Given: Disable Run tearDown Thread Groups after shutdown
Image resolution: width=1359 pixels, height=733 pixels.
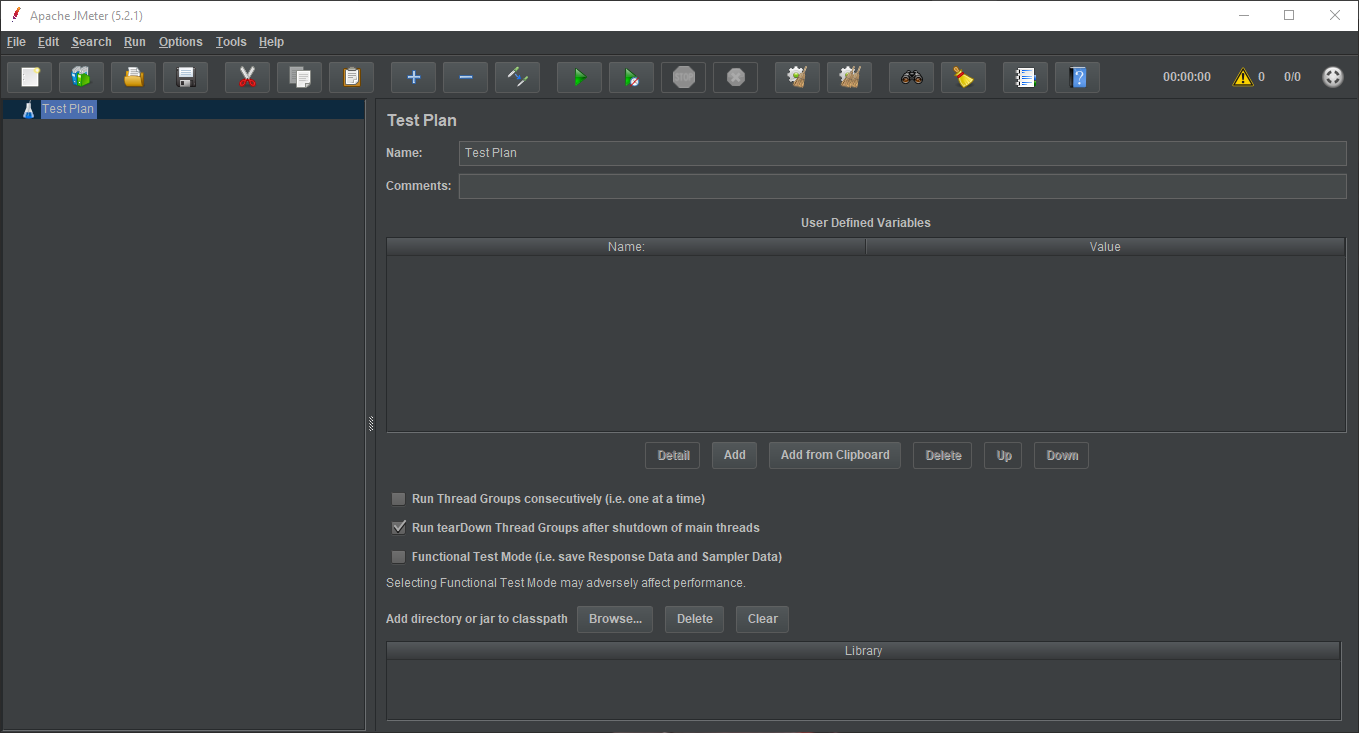Looking at the screenshot, I should (x=398, y=527).
